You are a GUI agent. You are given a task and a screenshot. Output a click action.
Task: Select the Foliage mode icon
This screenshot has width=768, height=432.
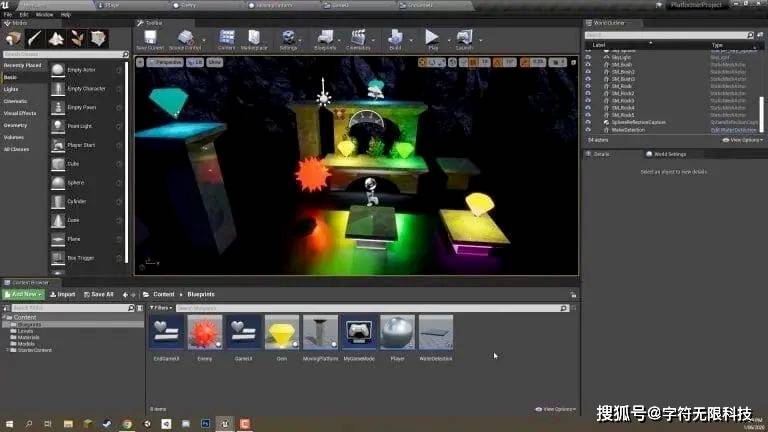coord(77,38)
